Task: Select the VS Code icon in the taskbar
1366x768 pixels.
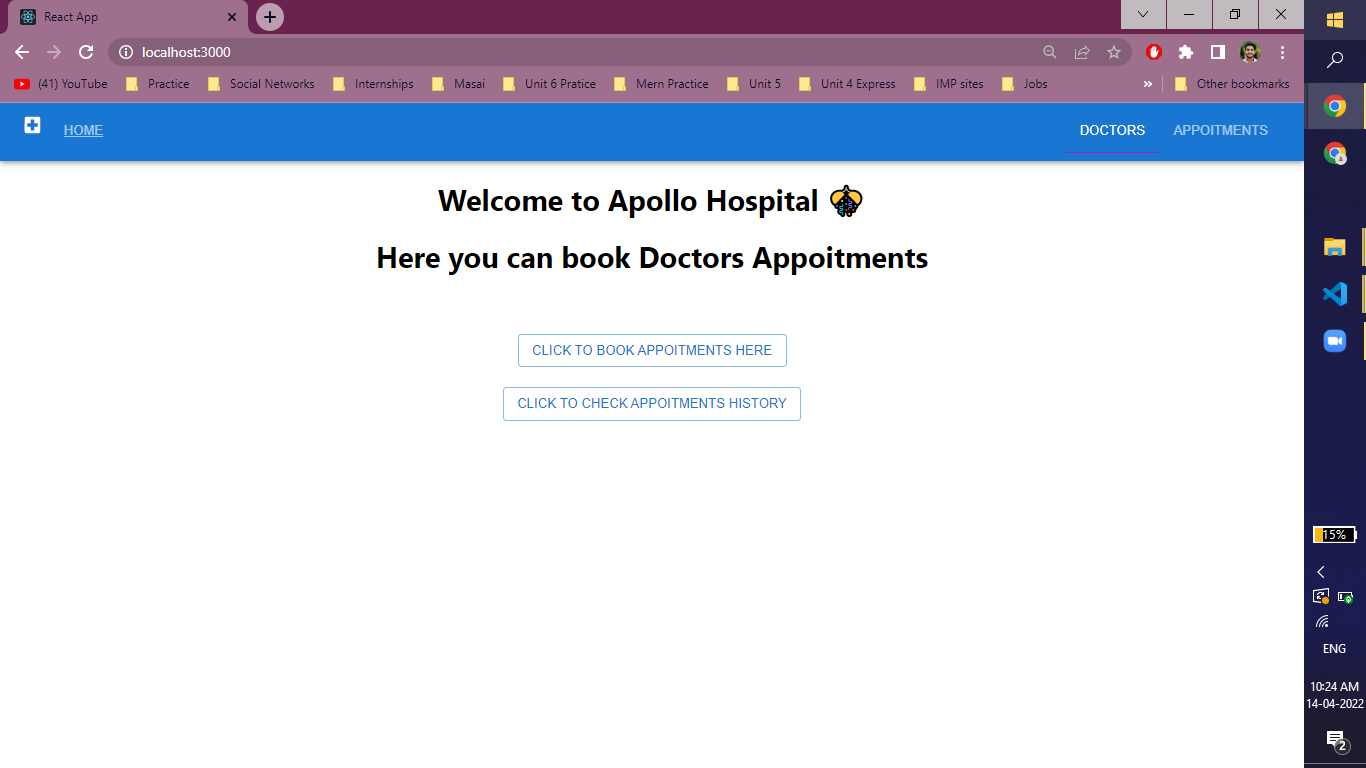Action: (x=1334, y=293)
